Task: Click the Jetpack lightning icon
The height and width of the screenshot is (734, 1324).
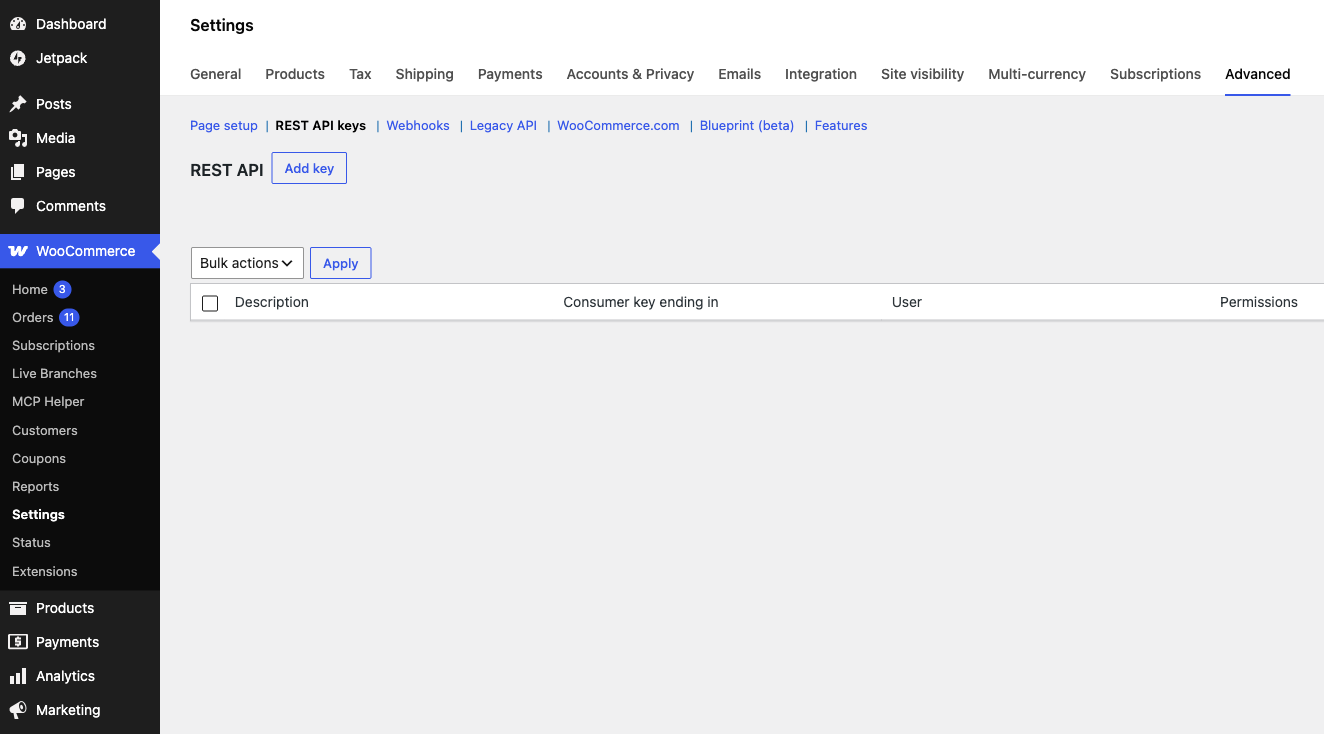Action: [x=18, y=58]
